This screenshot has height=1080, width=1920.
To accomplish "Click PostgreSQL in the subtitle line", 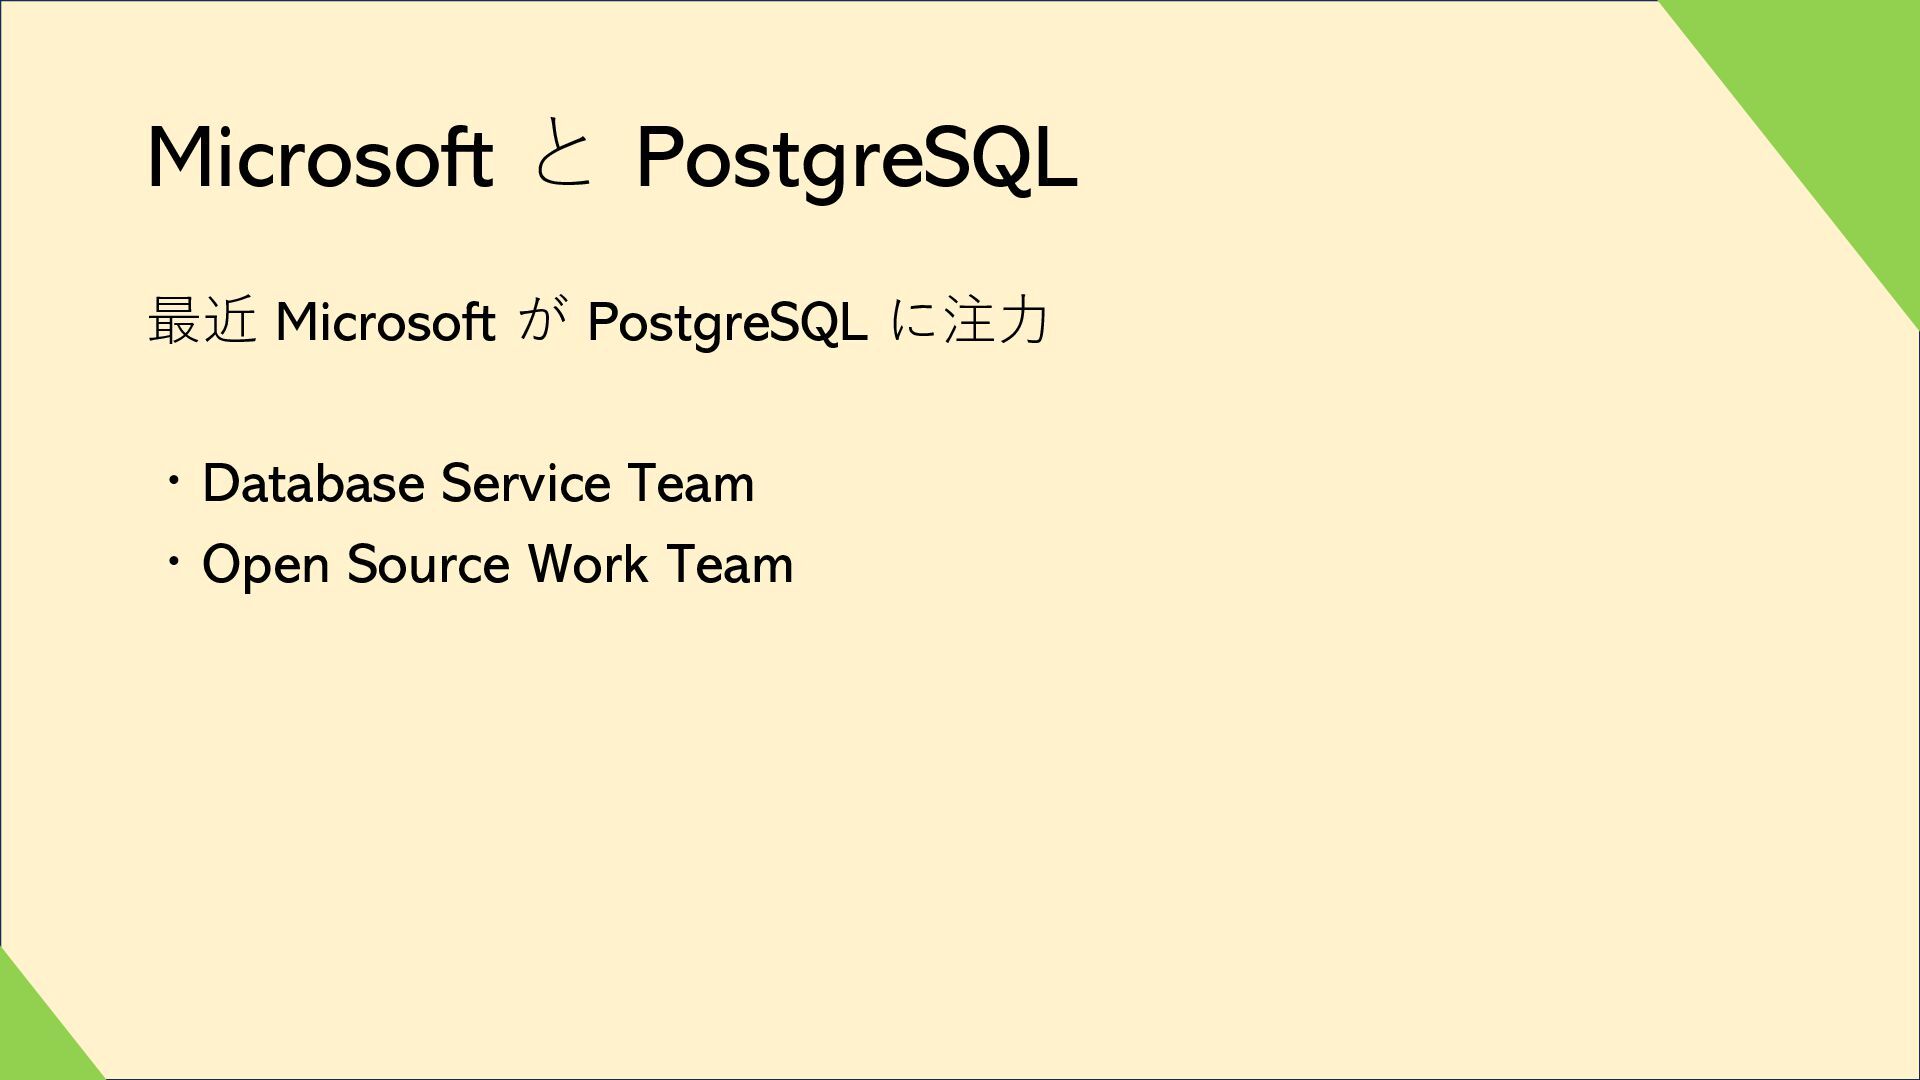I will pyautogui.click(x=727, y=324).
